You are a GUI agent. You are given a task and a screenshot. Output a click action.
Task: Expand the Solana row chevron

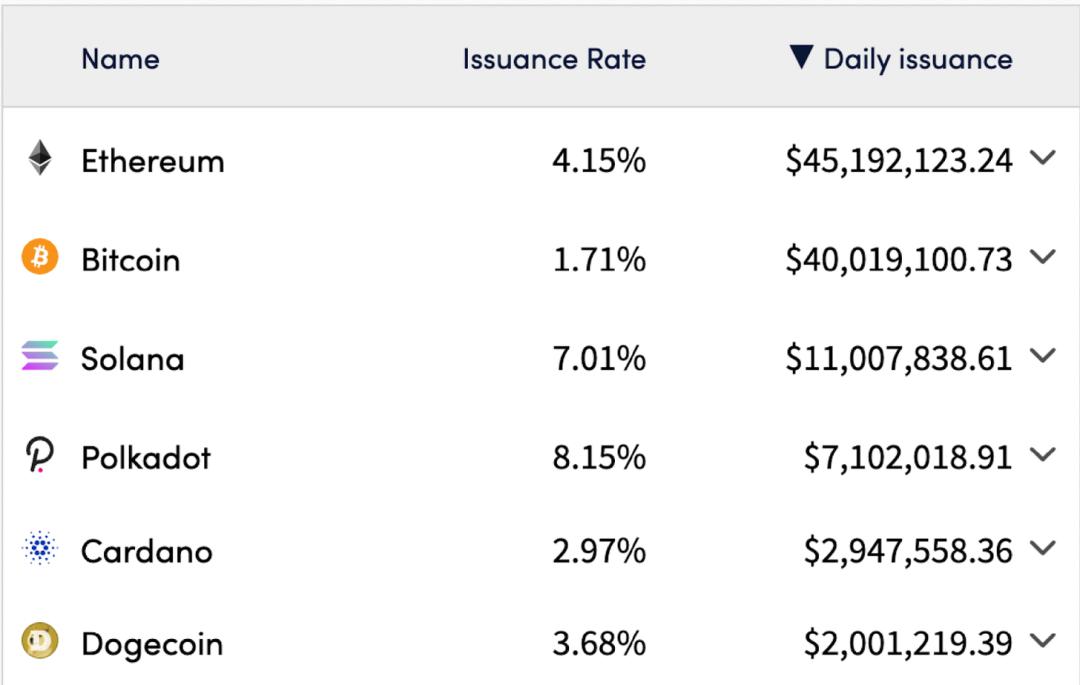pos(1043,355)
